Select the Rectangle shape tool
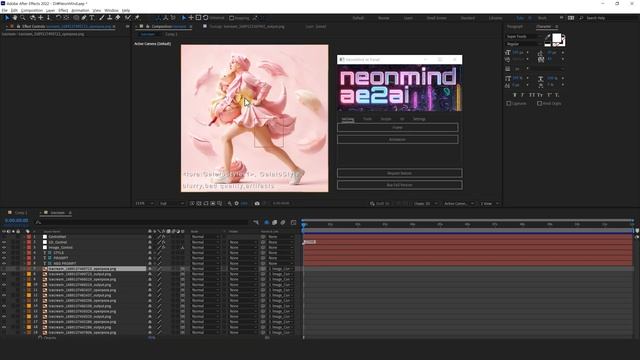 76,18
